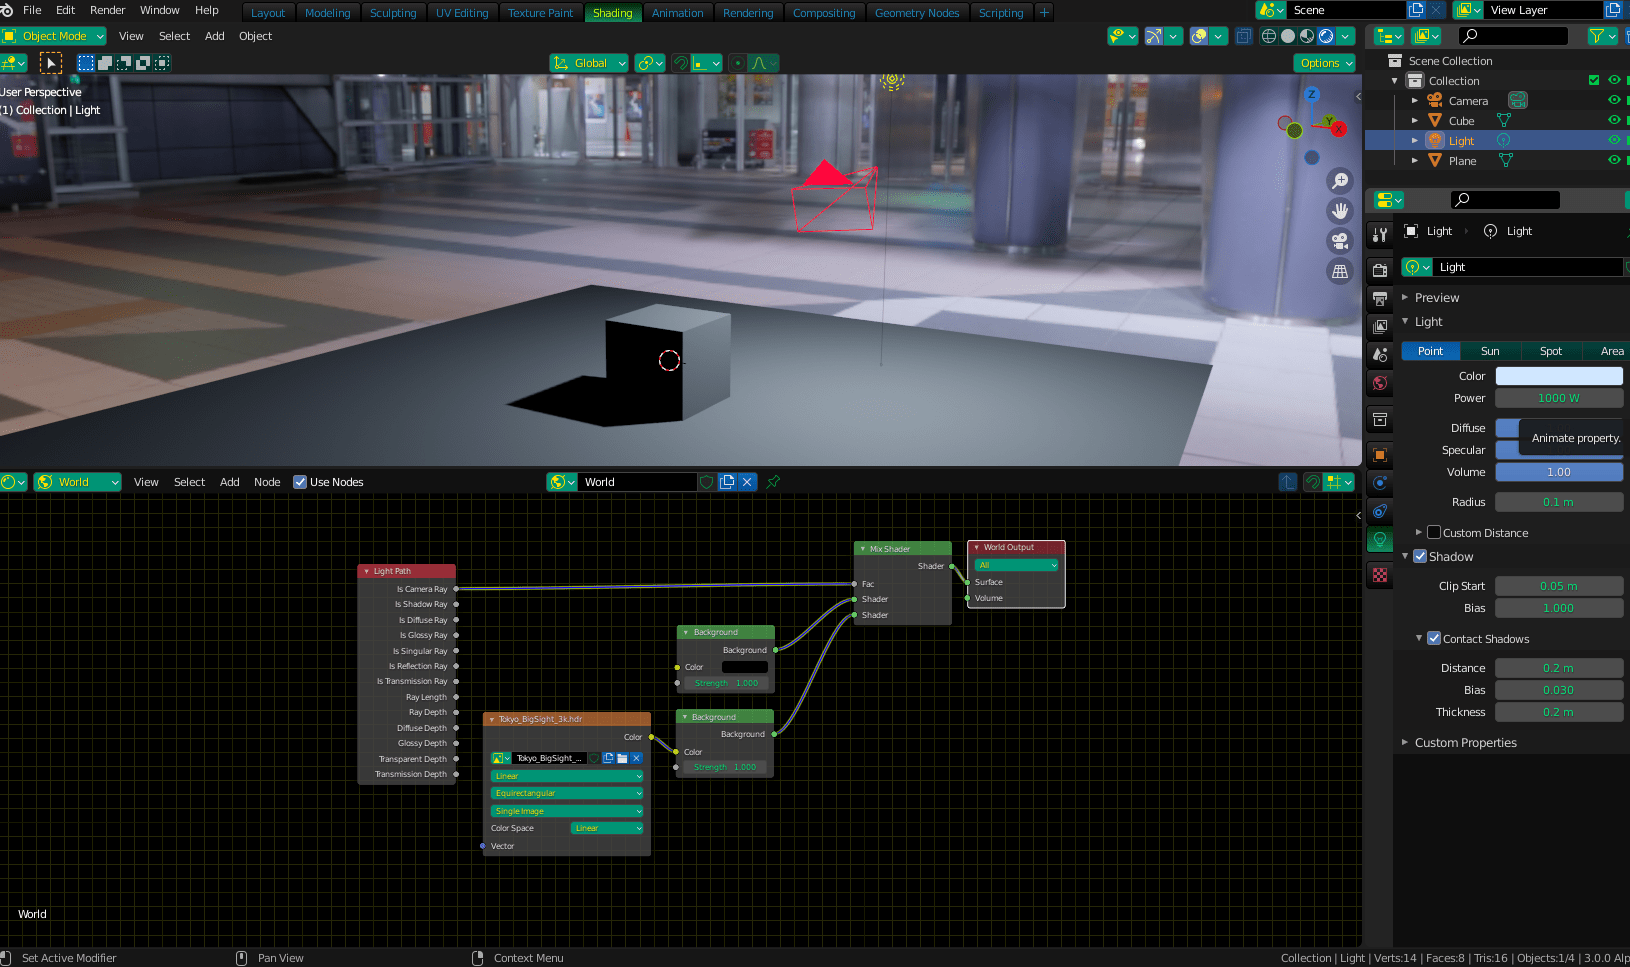Uncheck Contact Shadows
The height and width of the screenshot is (967, 1630).
coord(1435,638)
